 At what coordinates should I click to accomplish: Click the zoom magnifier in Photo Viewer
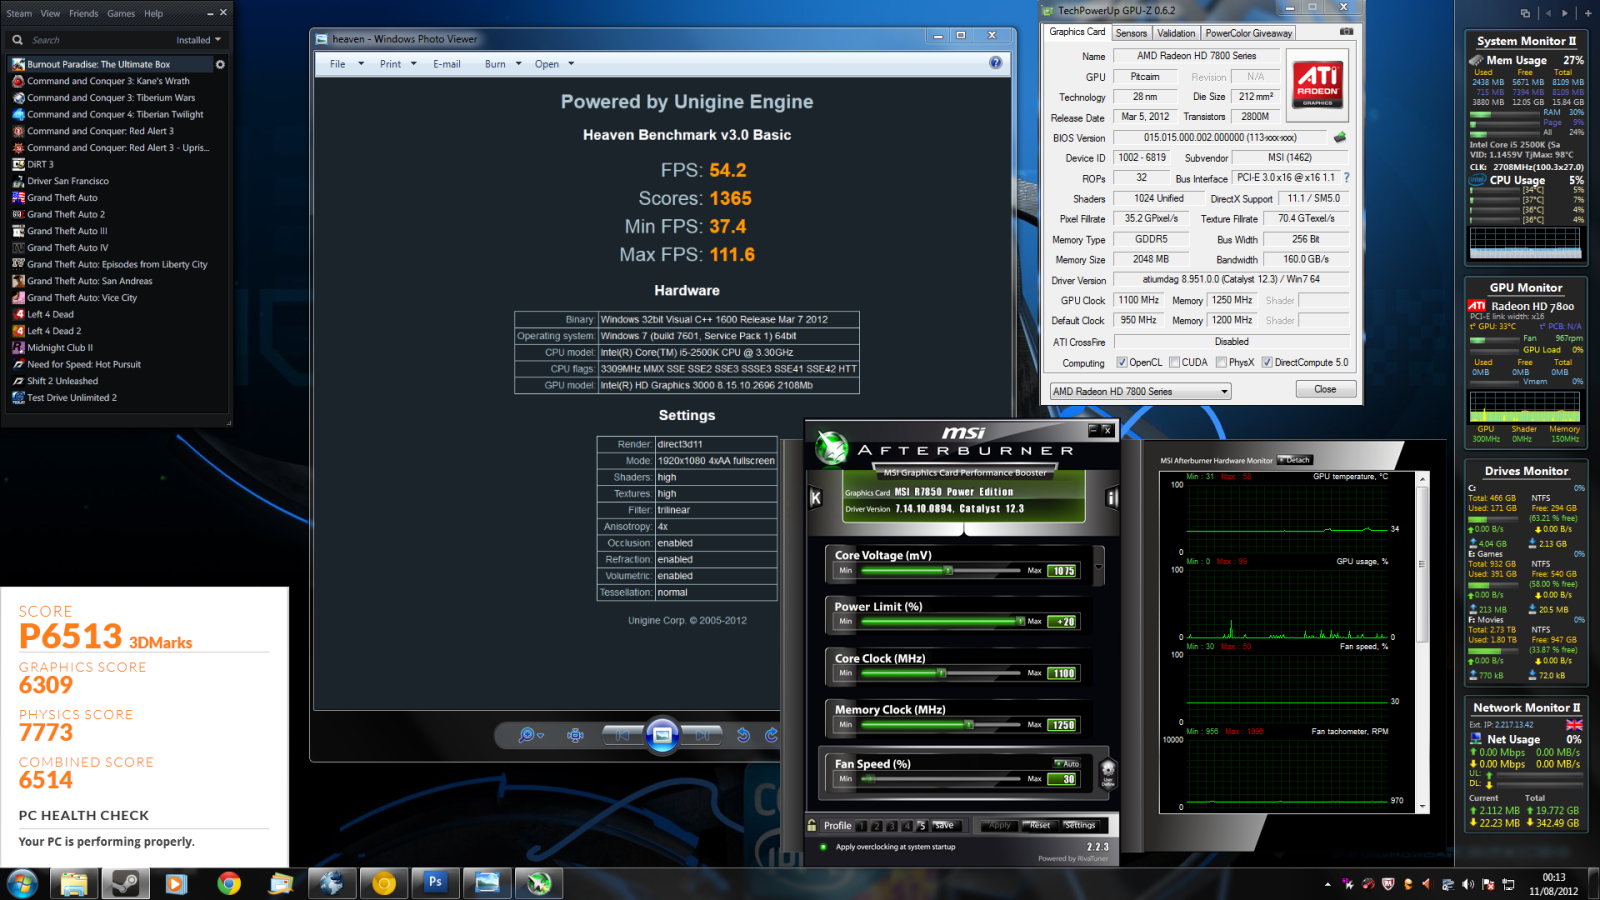click(526, 735)
